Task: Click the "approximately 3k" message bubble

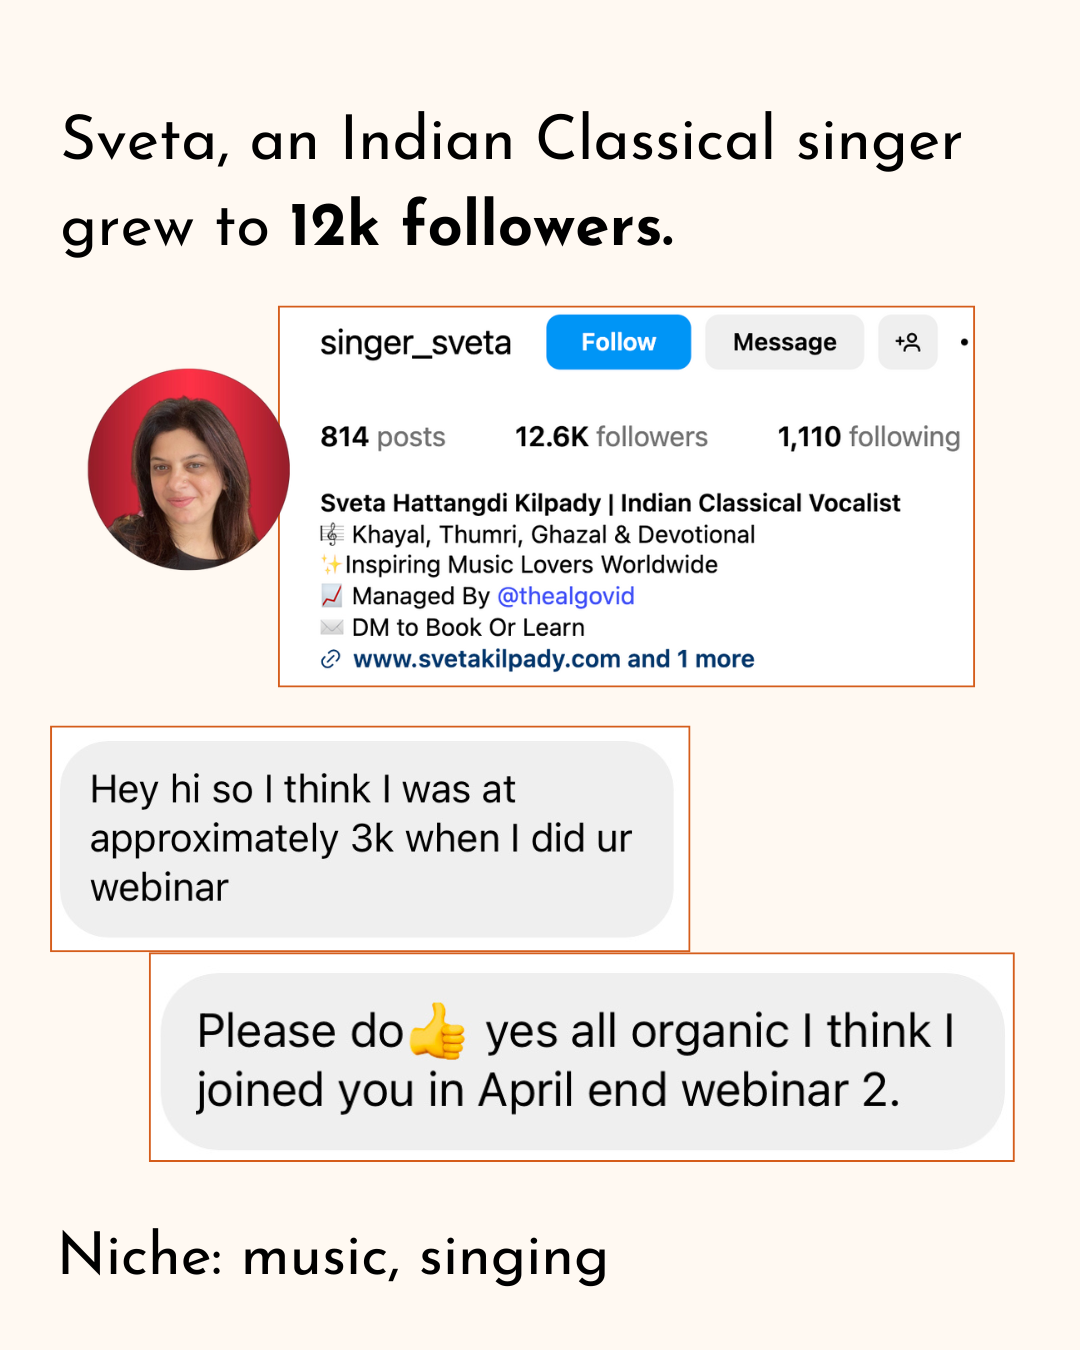Action: pyautogui.click(x=366, y=839)
